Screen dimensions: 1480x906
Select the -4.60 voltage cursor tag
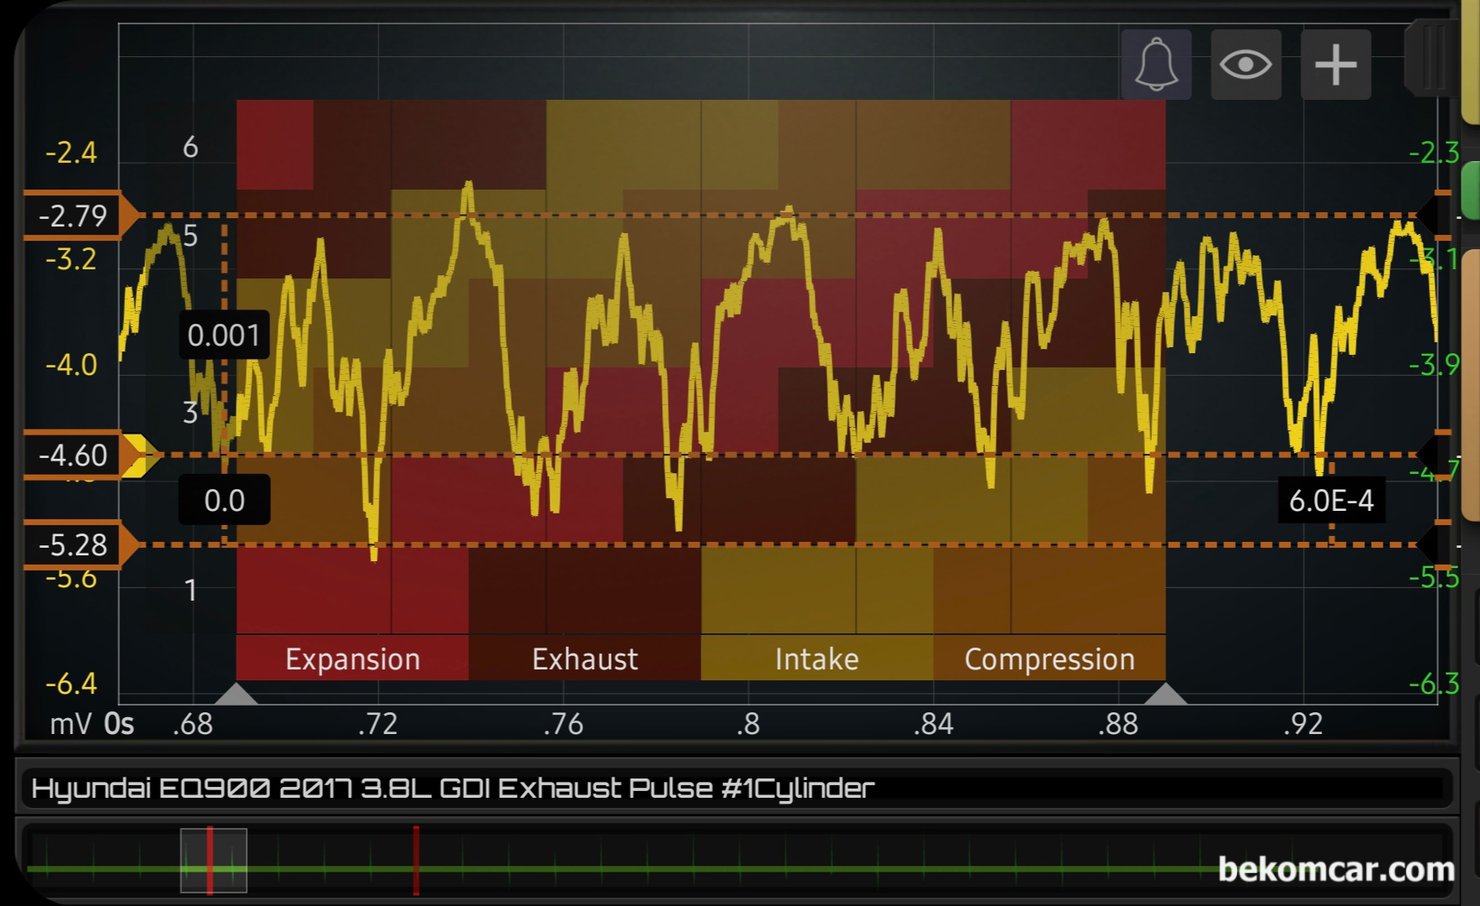72,455
